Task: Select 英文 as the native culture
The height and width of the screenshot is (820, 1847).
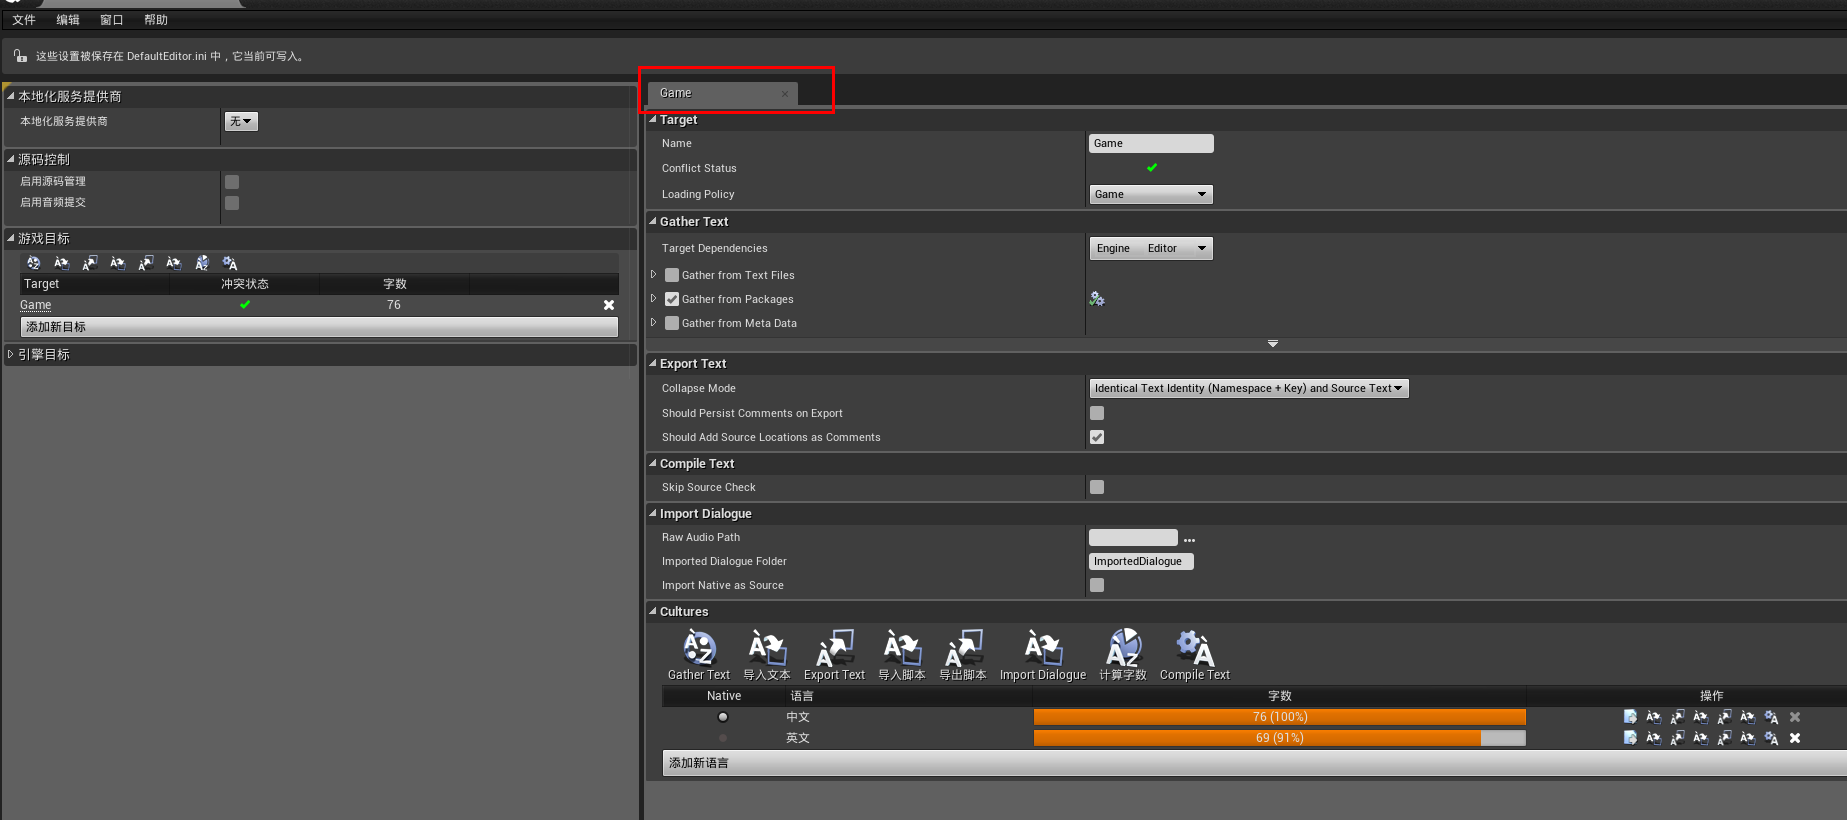Action: click(x=723, y=738)
